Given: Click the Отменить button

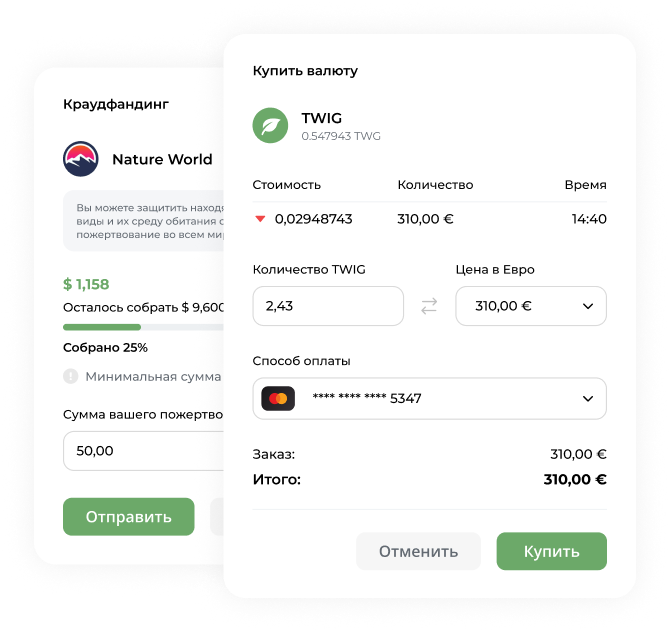Looking at the screenshot, I should 418,551.
